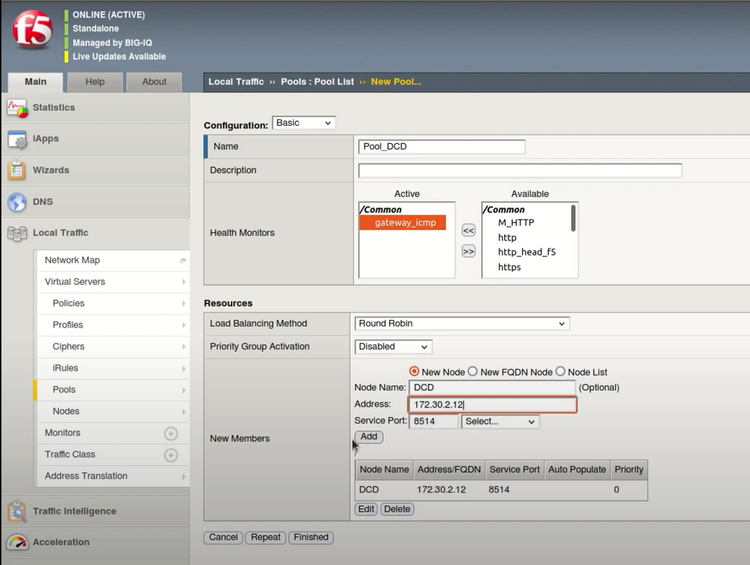The height and width of the screenshot is (565, 750).
Task: Switch to the Help tab
Action: pos(95,82)
